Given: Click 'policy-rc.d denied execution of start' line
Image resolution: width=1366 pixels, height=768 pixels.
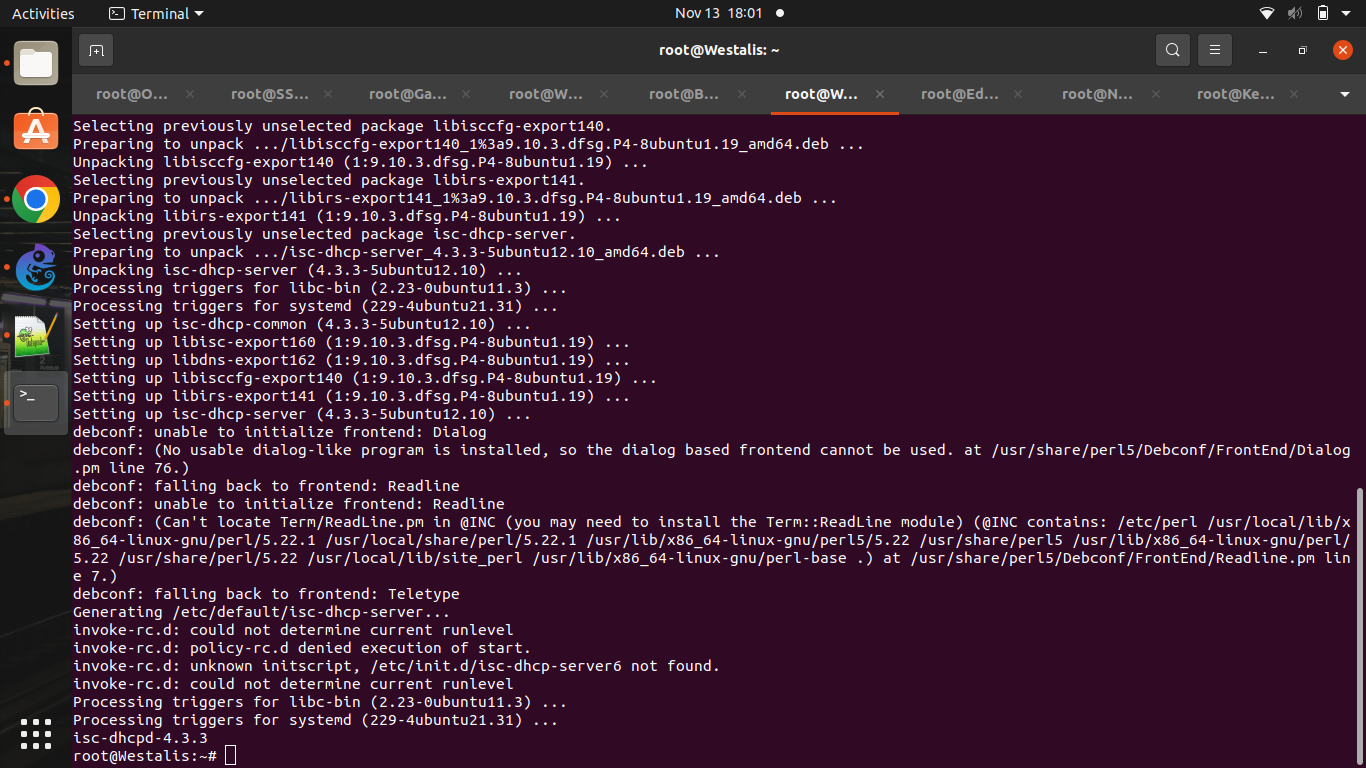Looking at the screenshot, I should click(302, 648).
